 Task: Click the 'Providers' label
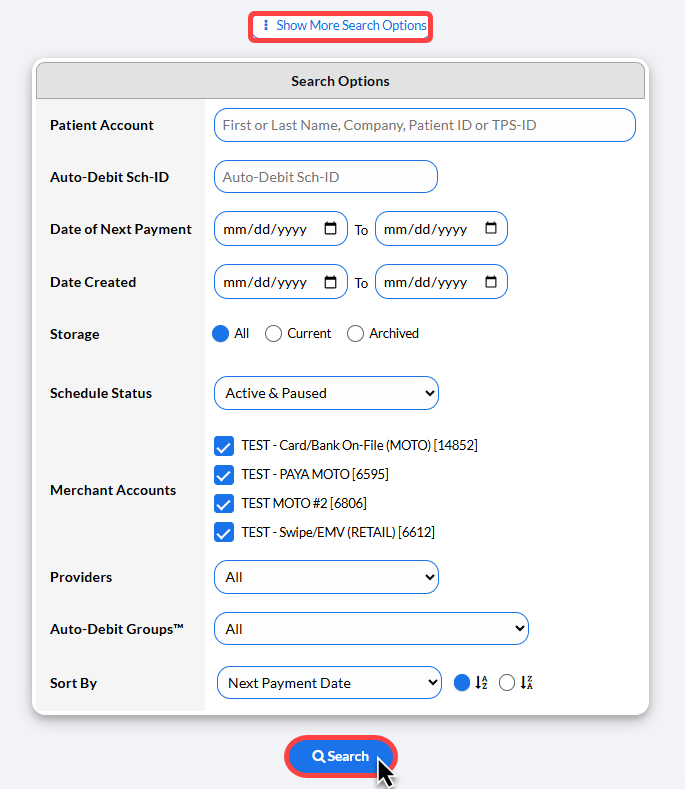click(81, 577)
